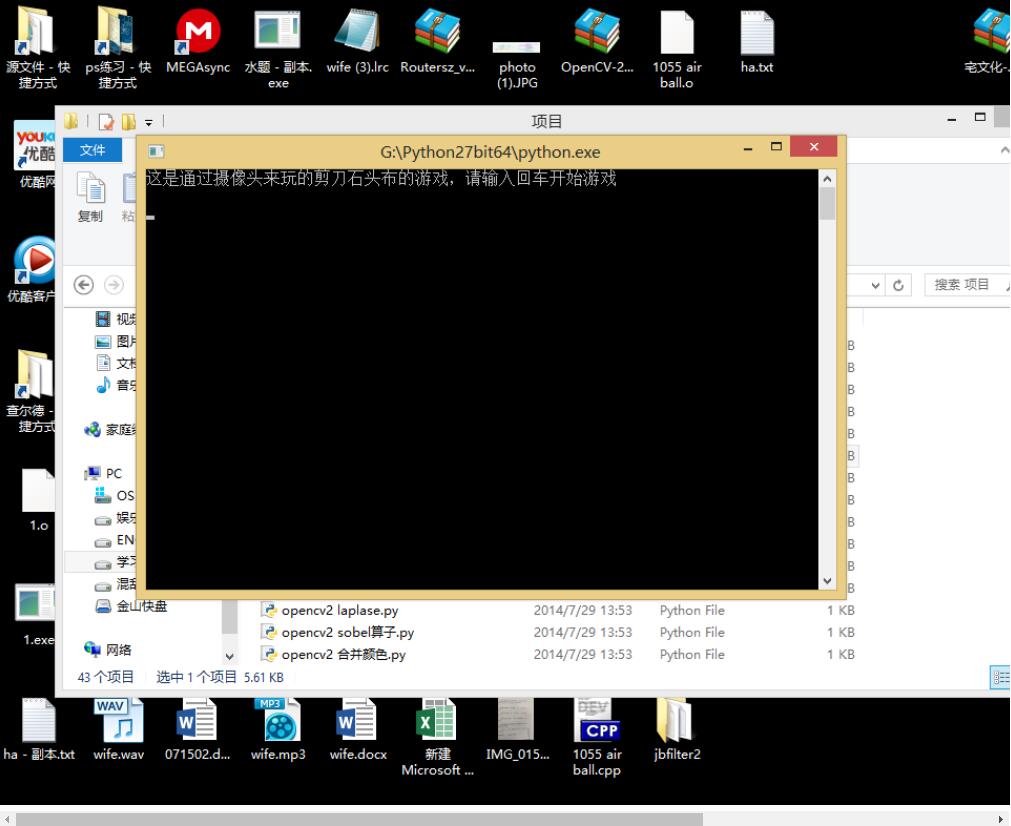Click Explorer Back navigation arrow

[84, 285]
